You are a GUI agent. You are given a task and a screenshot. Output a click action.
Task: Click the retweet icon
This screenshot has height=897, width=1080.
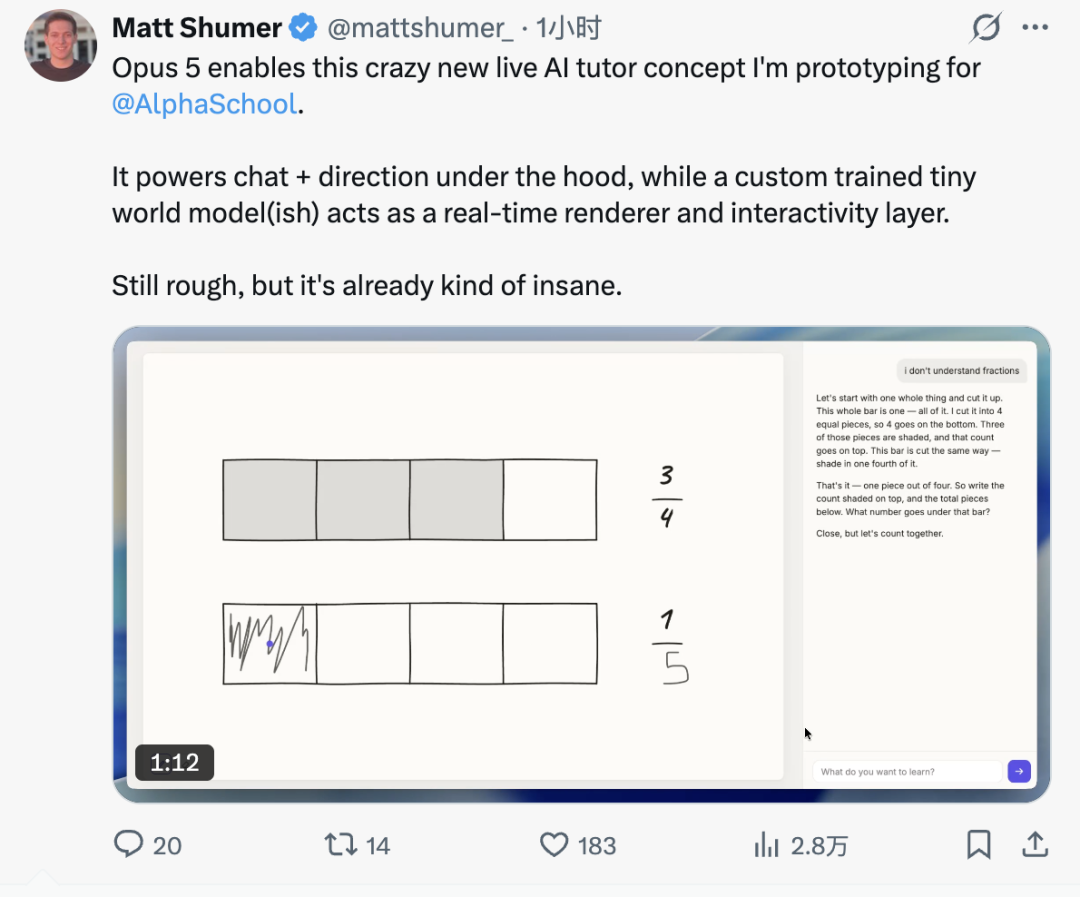(340, 844)
